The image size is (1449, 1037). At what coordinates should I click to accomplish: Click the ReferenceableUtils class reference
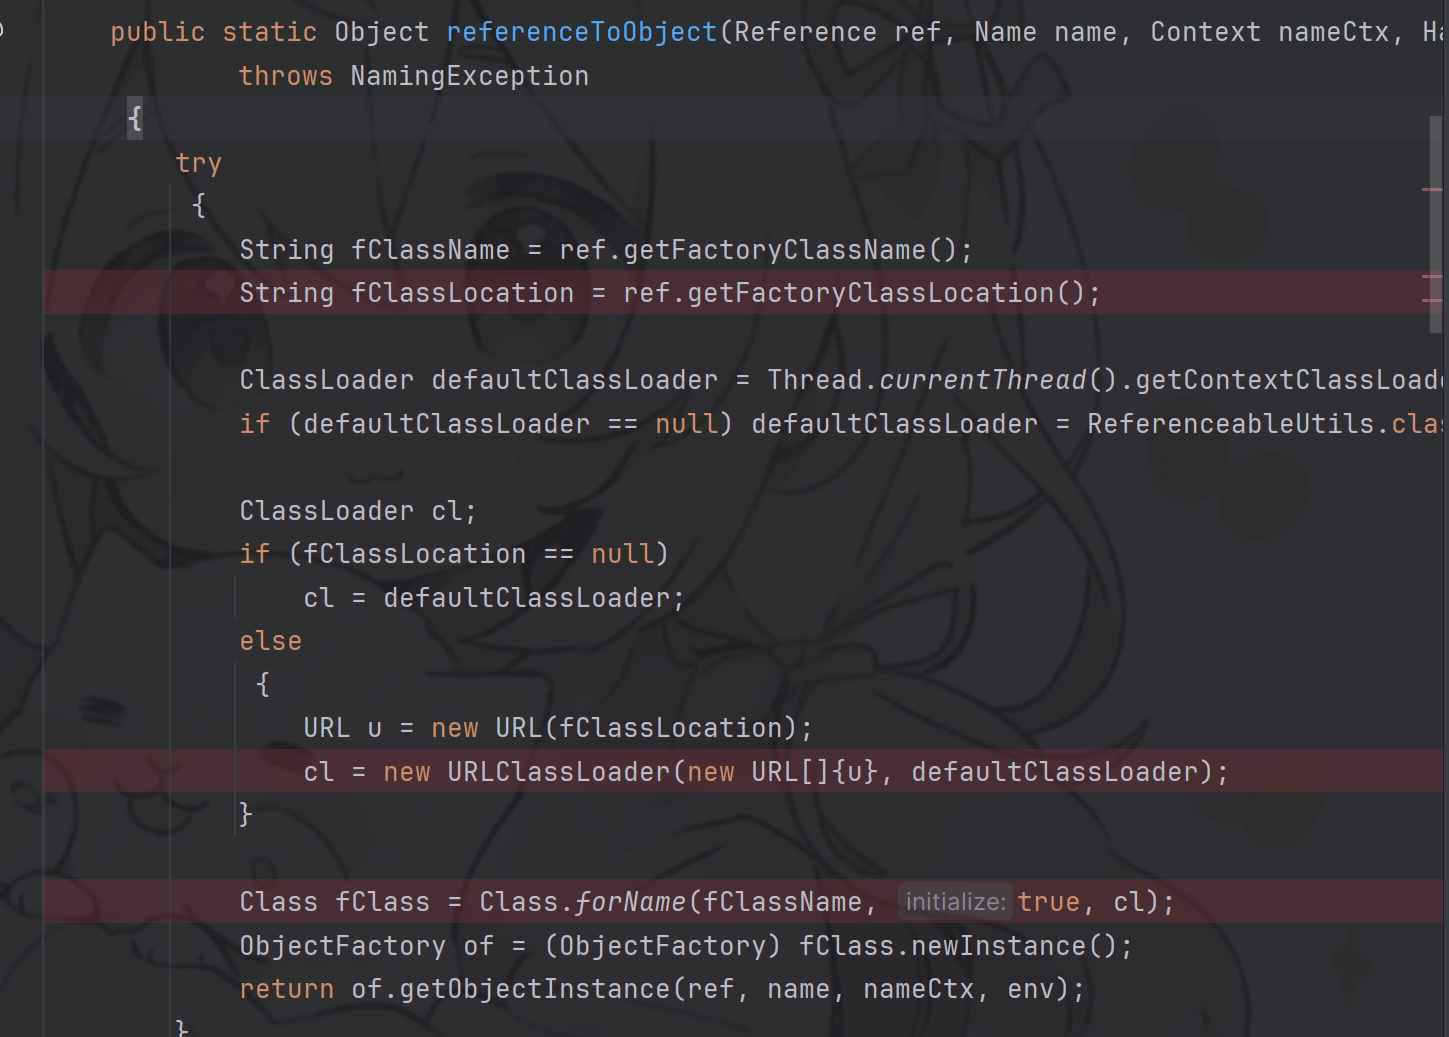1230,424
